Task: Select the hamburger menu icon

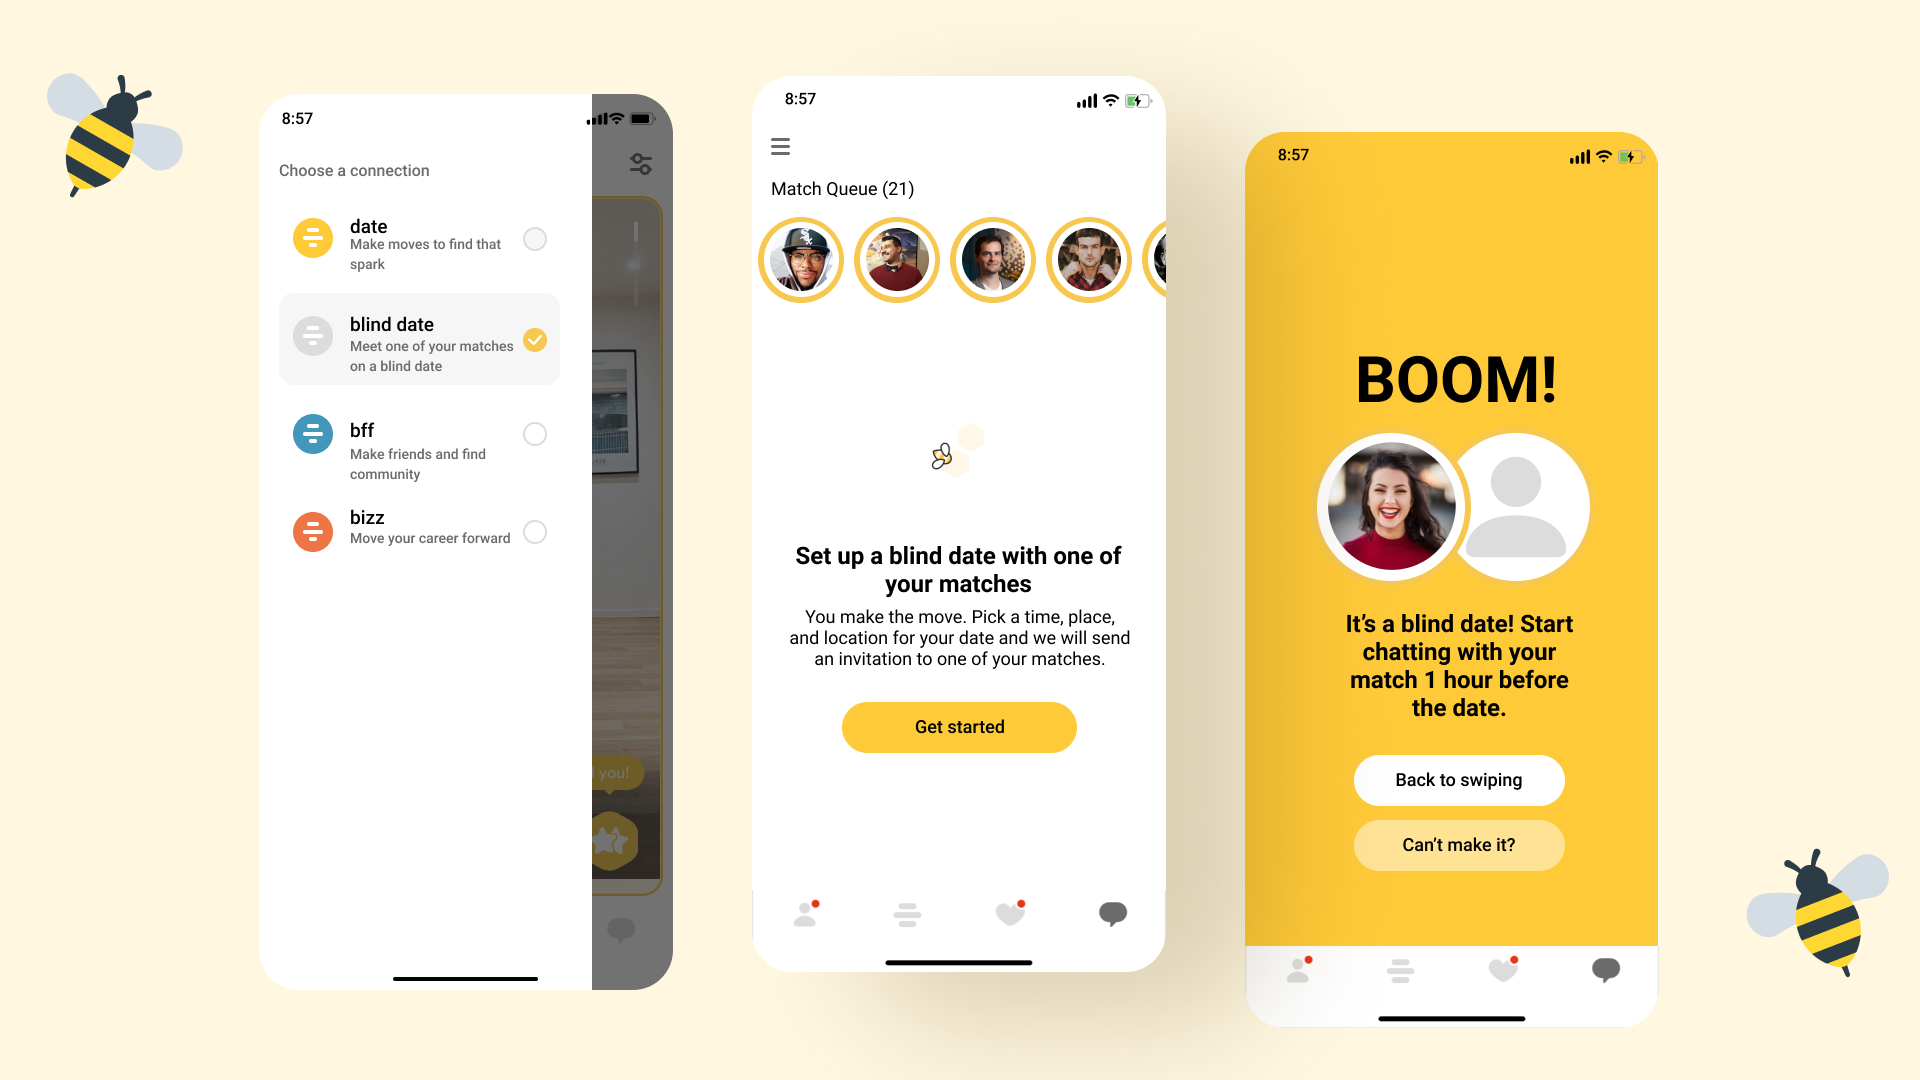Action: tap(781, 146)
